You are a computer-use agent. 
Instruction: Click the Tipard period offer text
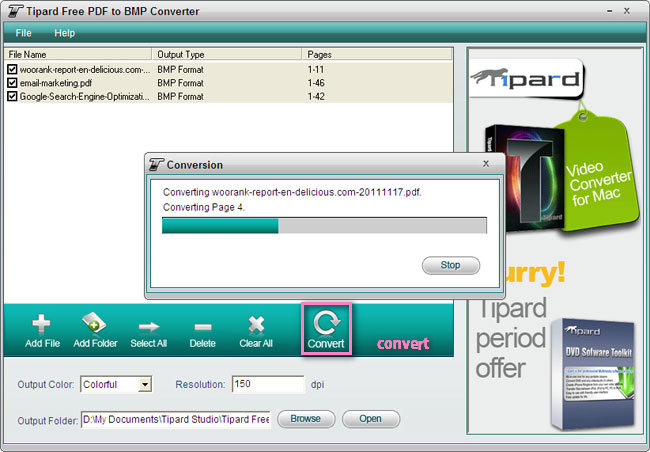pos(511,338)
